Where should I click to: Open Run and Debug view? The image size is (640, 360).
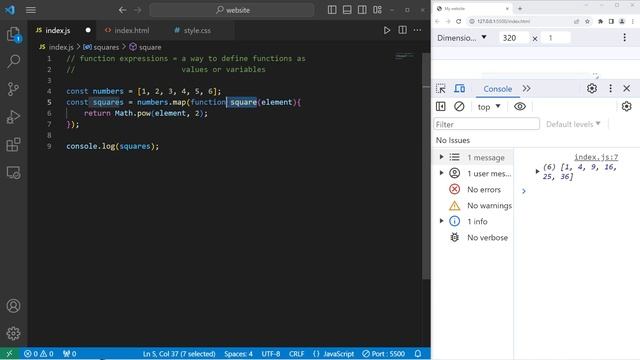(13, 117)
